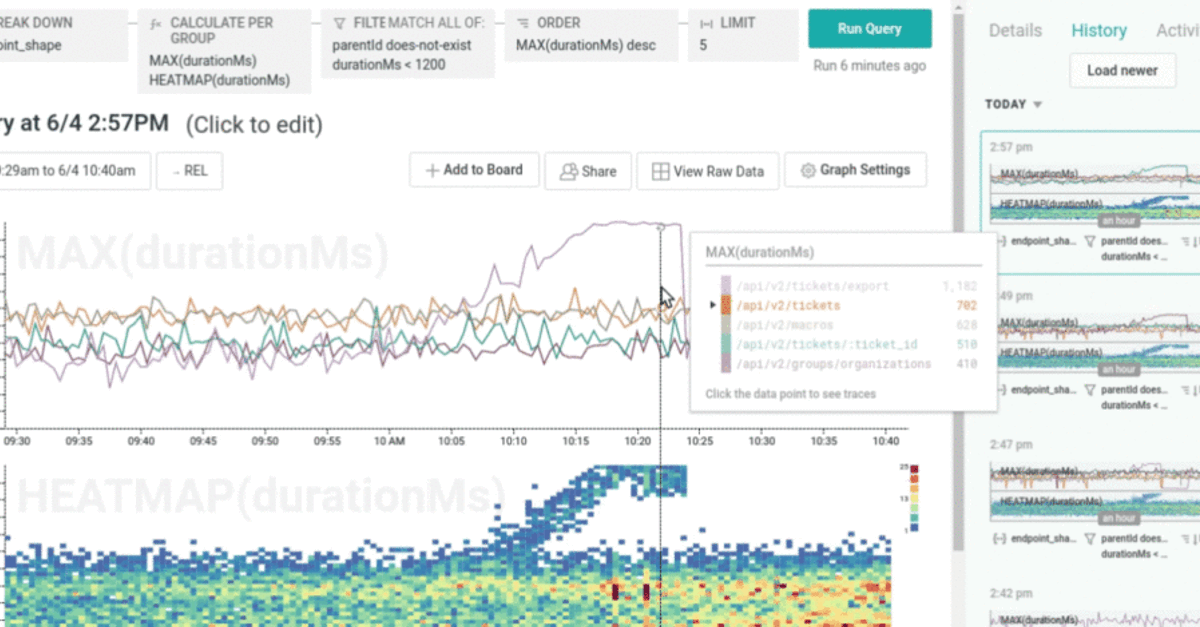
Task: Click the filter funnel icon in query builder
Action: (x=340, y=22)
